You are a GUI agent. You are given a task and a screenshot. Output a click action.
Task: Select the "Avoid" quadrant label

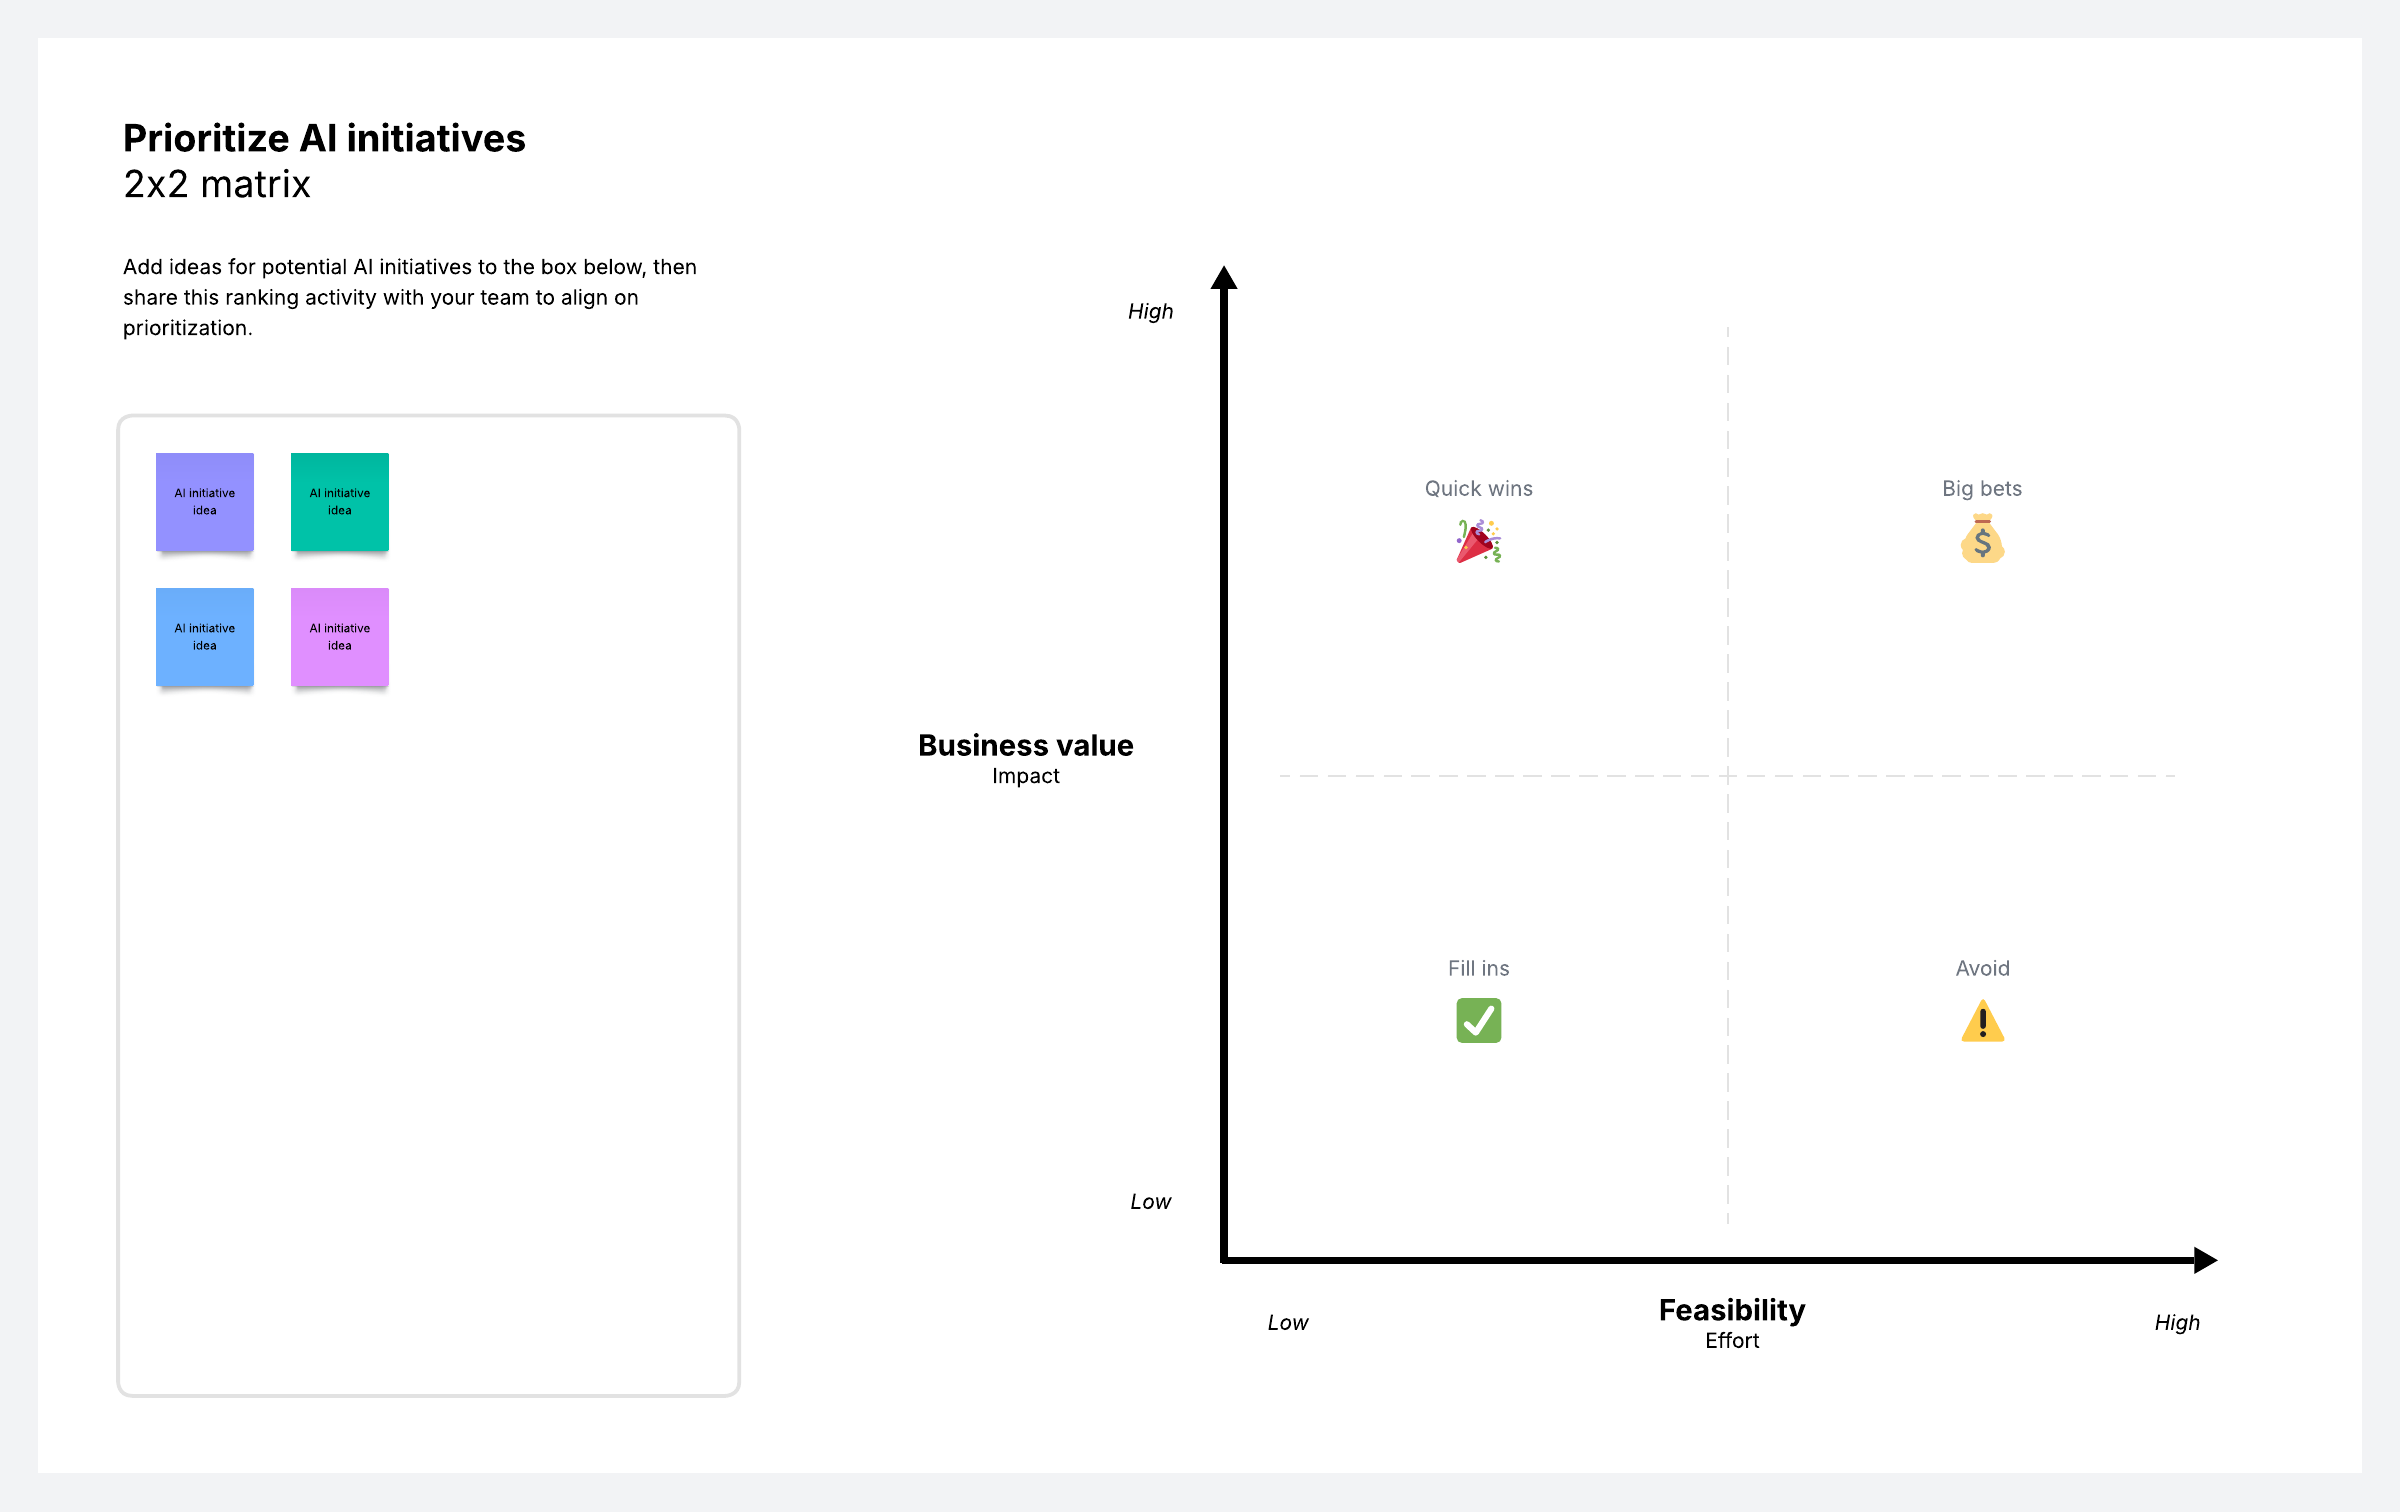tap(1982, 969)
